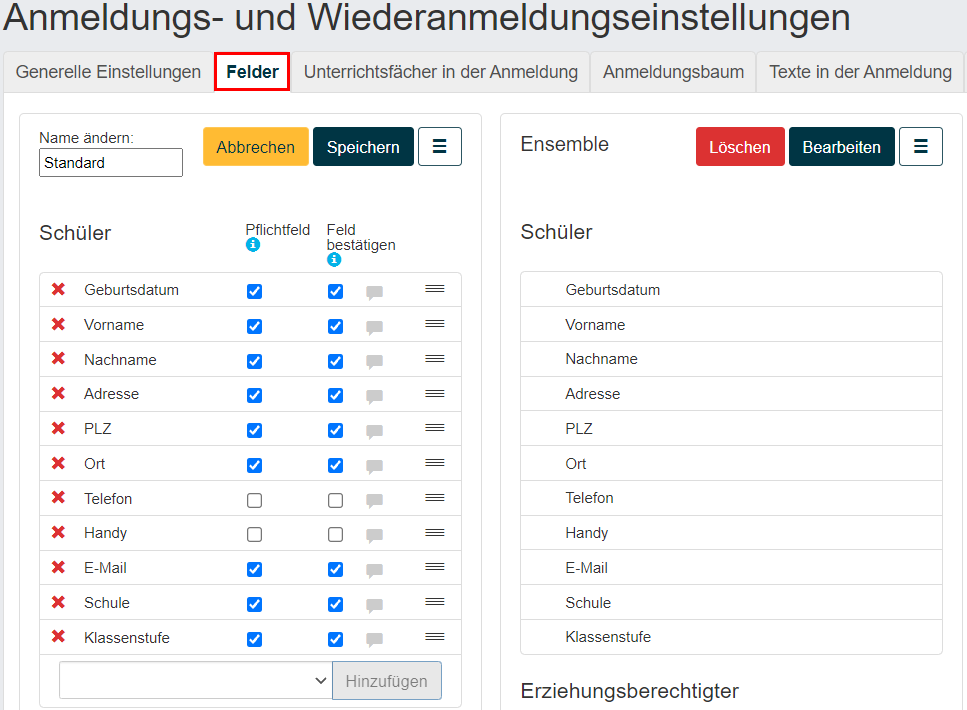This screenshot has width=967, height=710.
Task: Remove the E-Mail field via red X
Action: [x=59, y=567]
